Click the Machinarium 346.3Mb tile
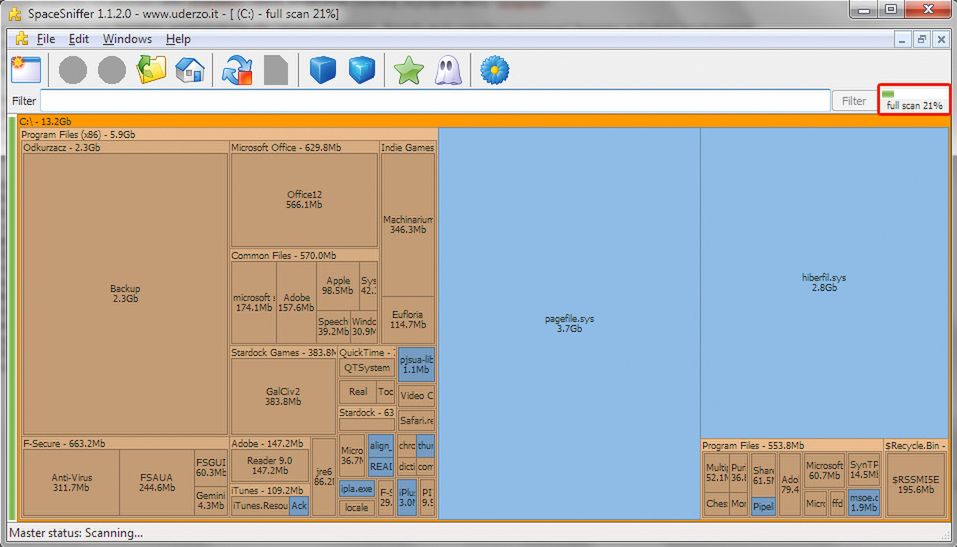Viewport: 957px width, 547px height. [408, 225]
